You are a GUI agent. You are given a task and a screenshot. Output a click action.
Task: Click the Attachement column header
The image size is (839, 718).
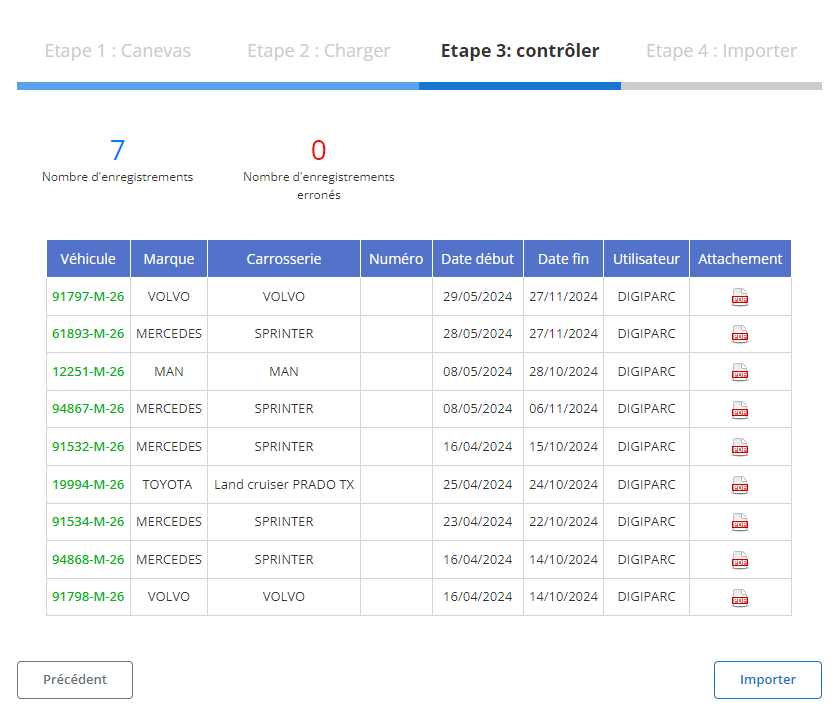pyautogui.click(x=740, y=259)
